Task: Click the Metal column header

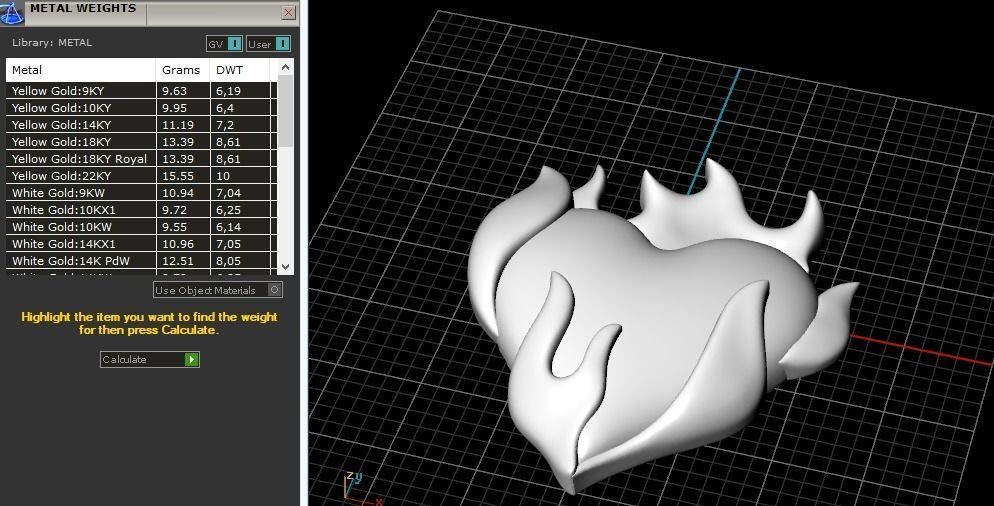Action: 81,70
